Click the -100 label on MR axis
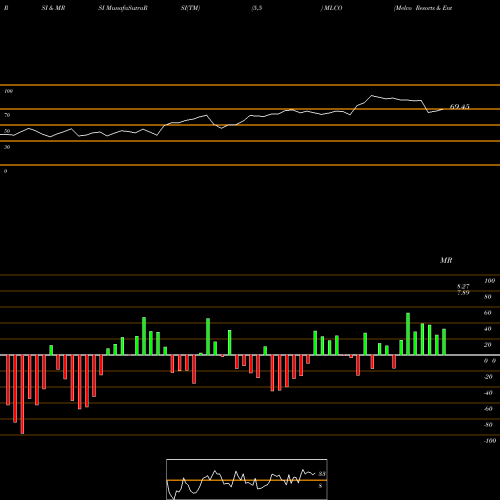500x500 pixels. click(490, 441)
